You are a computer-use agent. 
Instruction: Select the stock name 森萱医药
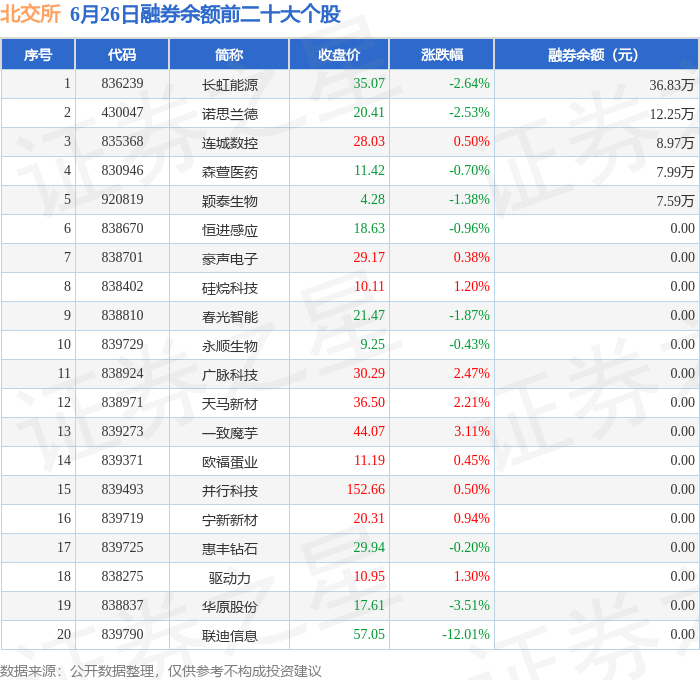(229, 171)
